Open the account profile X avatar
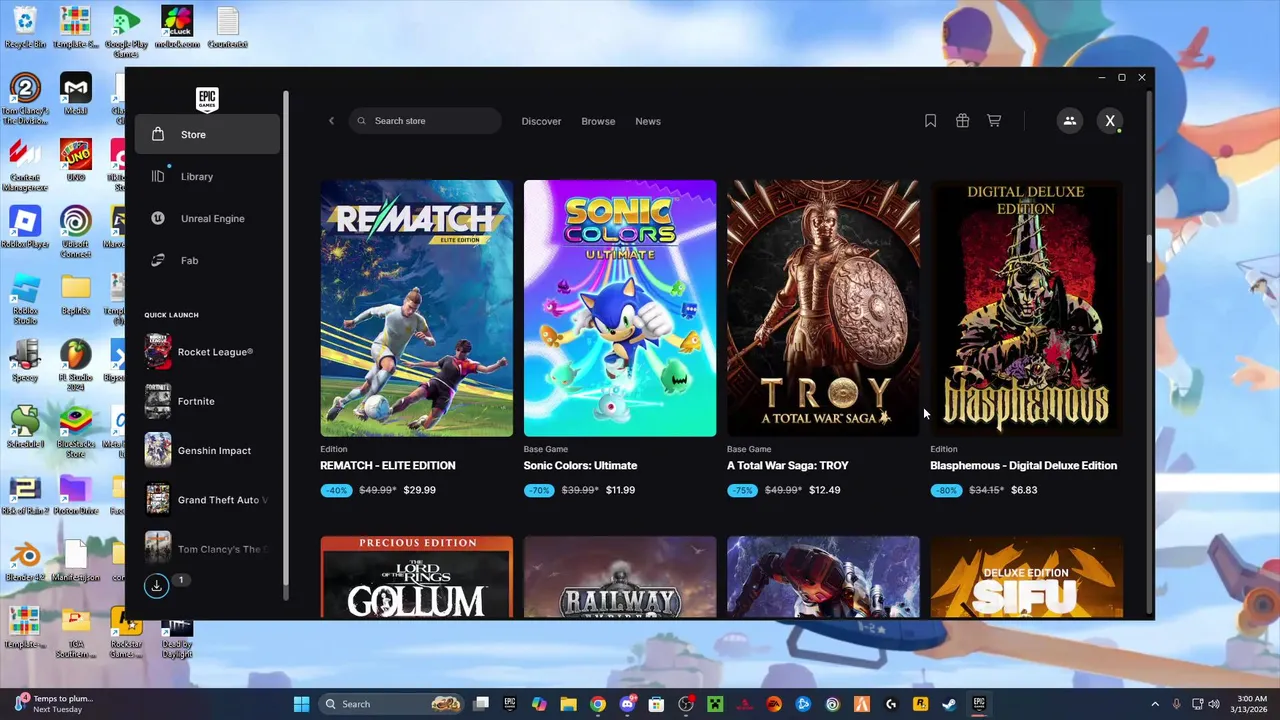 pyautogui.click(x=1110, y=121)
